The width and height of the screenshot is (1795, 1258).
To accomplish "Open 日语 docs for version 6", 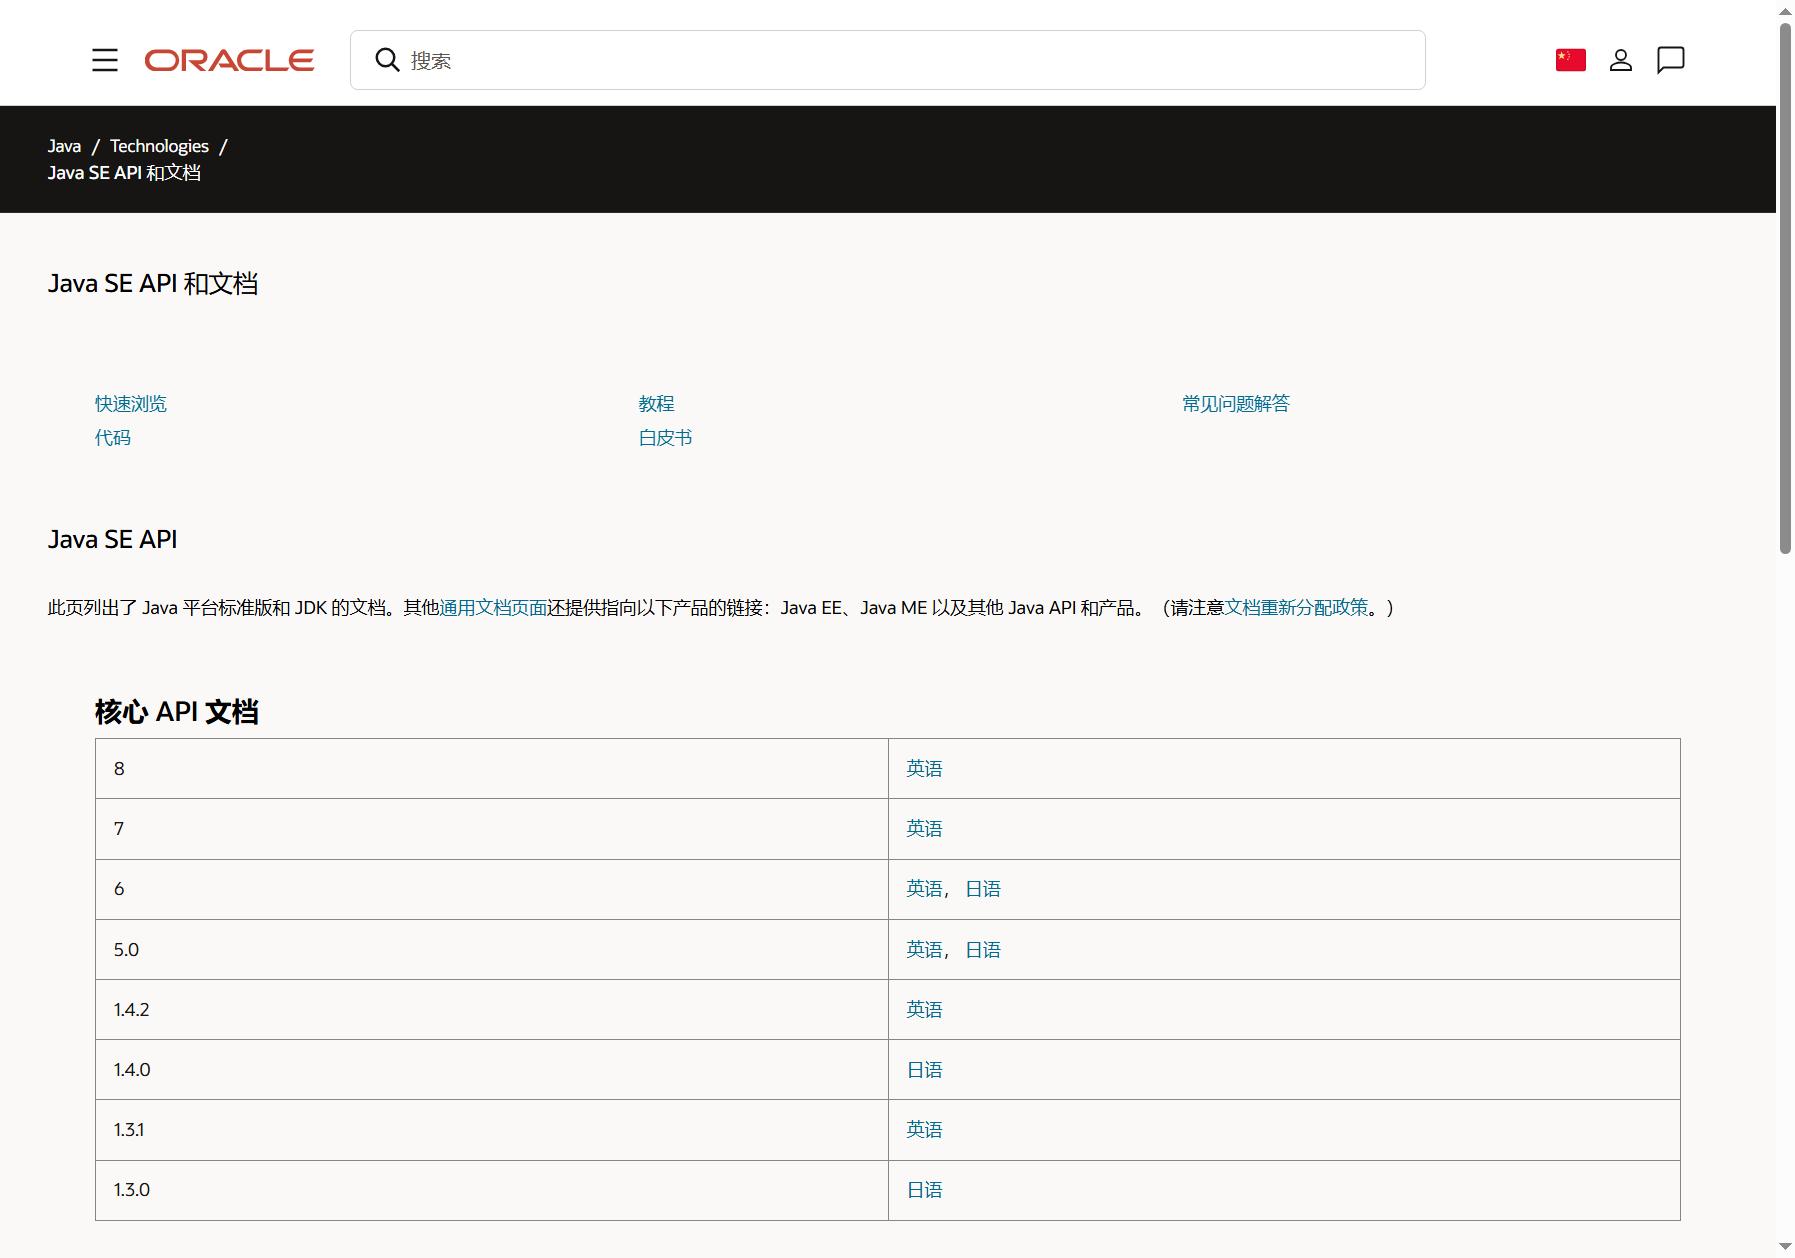I will click(983, 889).
